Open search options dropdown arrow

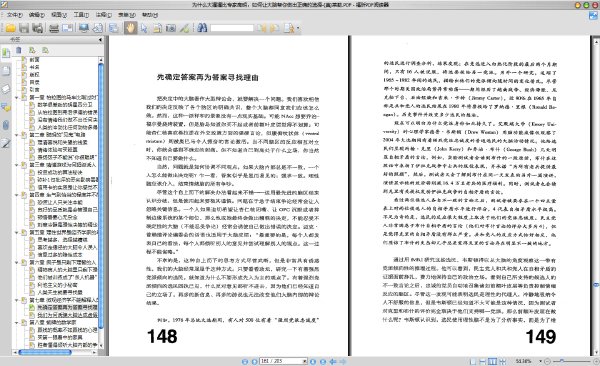(x=298, y=28)
